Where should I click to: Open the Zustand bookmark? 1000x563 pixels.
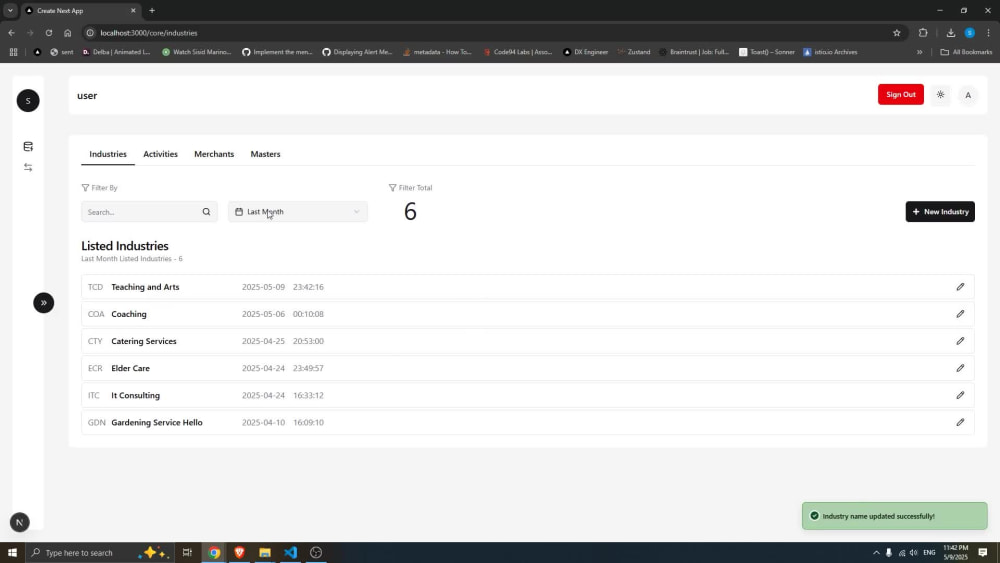pos(633,52)
